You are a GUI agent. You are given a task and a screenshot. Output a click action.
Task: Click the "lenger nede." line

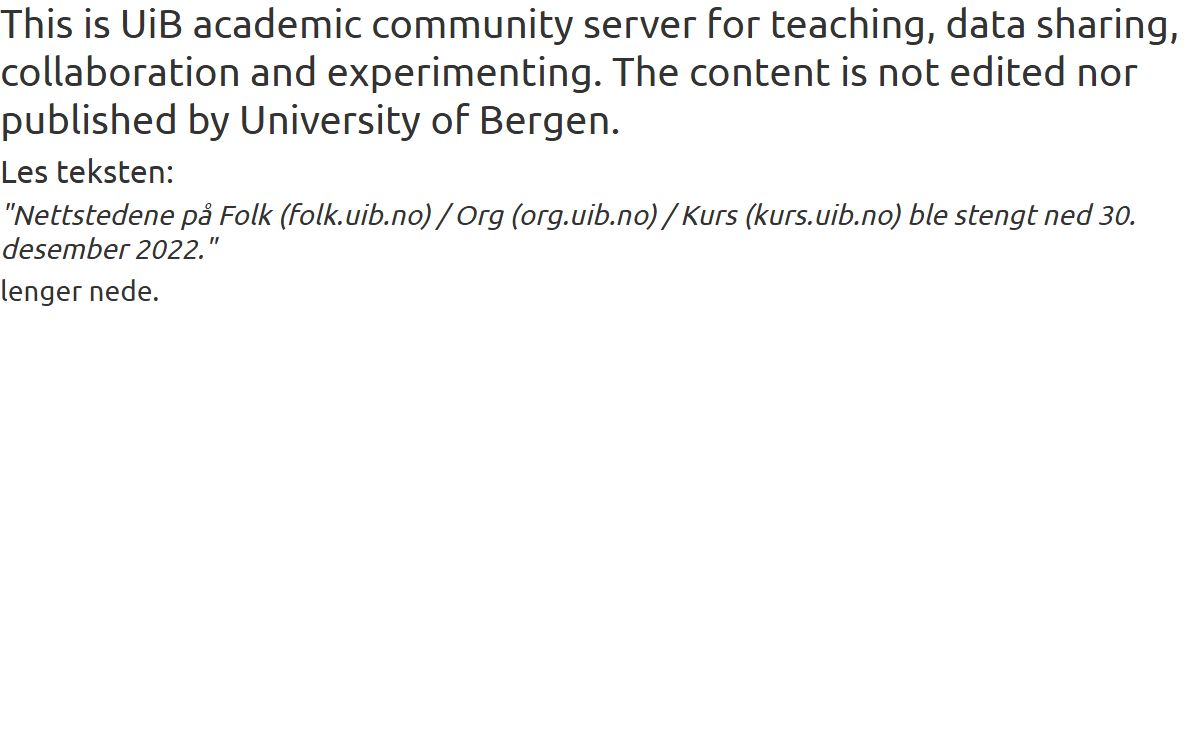coord(80,293)
